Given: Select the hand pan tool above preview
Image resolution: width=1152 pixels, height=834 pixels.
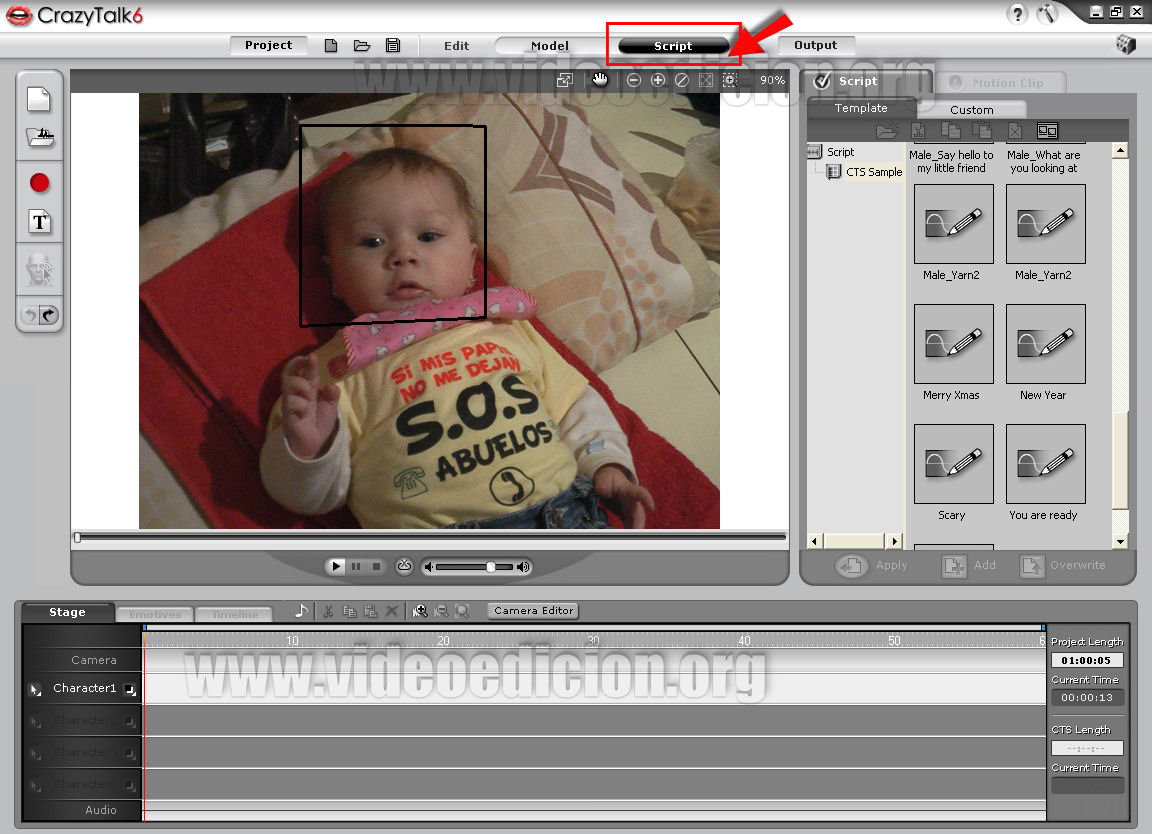Looking at the screenshot, I should [x=600, y=80].
